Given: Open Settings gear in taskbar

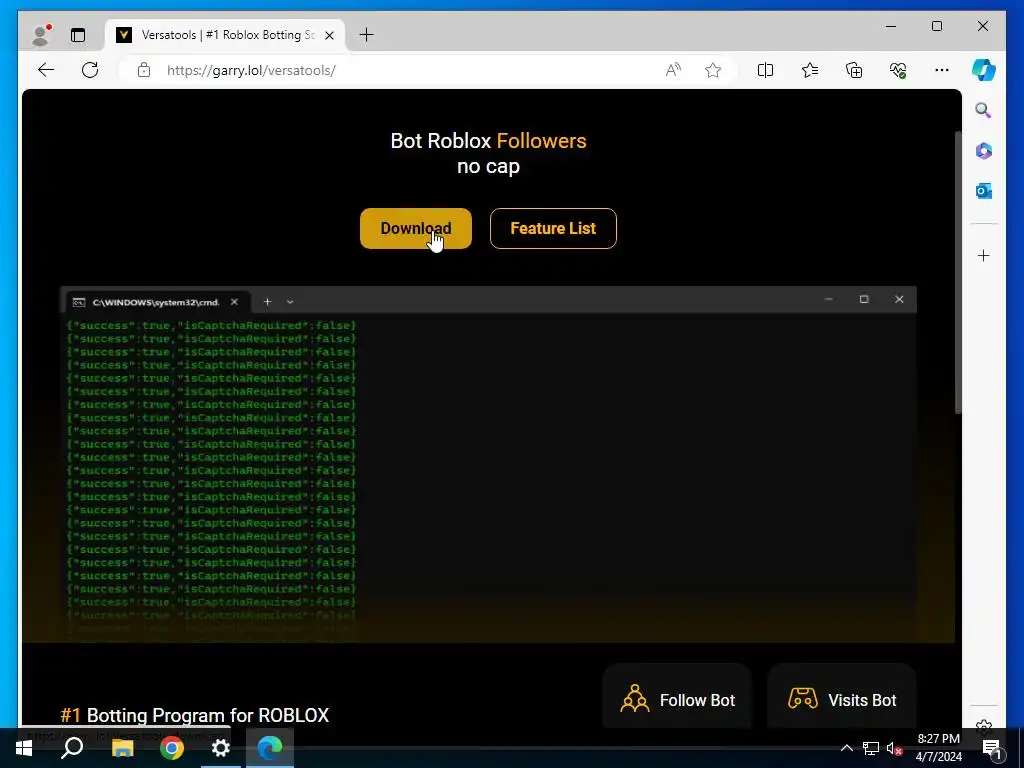Looking at the screenshot, I should (221, 748).
